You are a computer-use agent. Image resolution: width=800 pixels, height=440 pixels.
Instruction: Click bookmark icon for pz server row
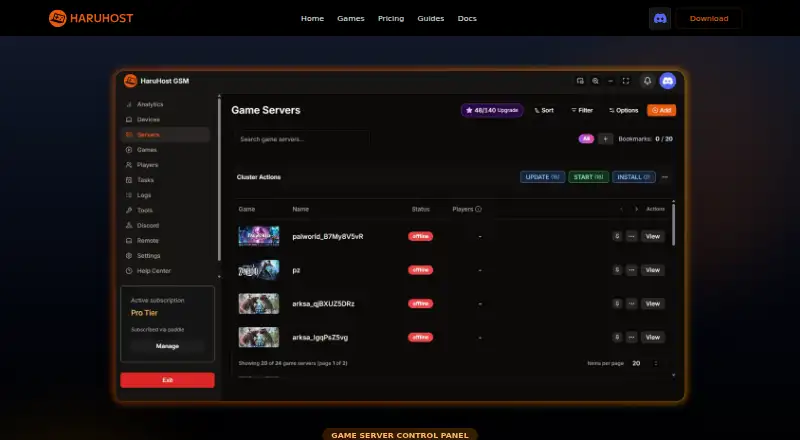pyautogui.click(x=617, y=270)
